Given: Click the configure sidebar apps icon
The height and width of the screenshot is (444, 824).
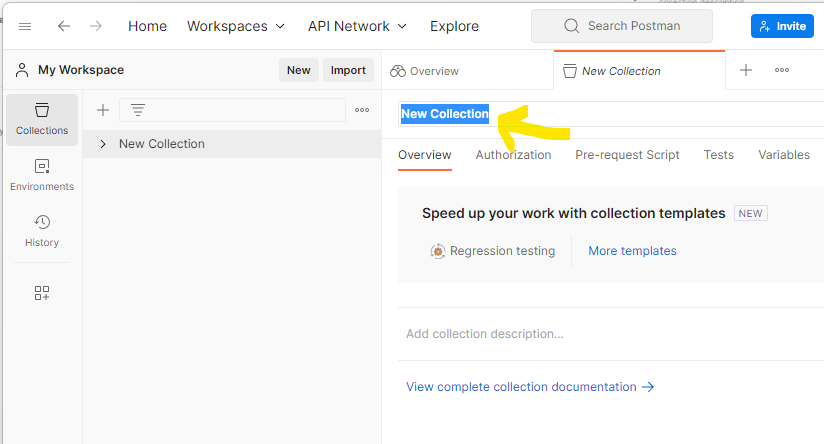Looking at the screenshot, I should (42, 293).
